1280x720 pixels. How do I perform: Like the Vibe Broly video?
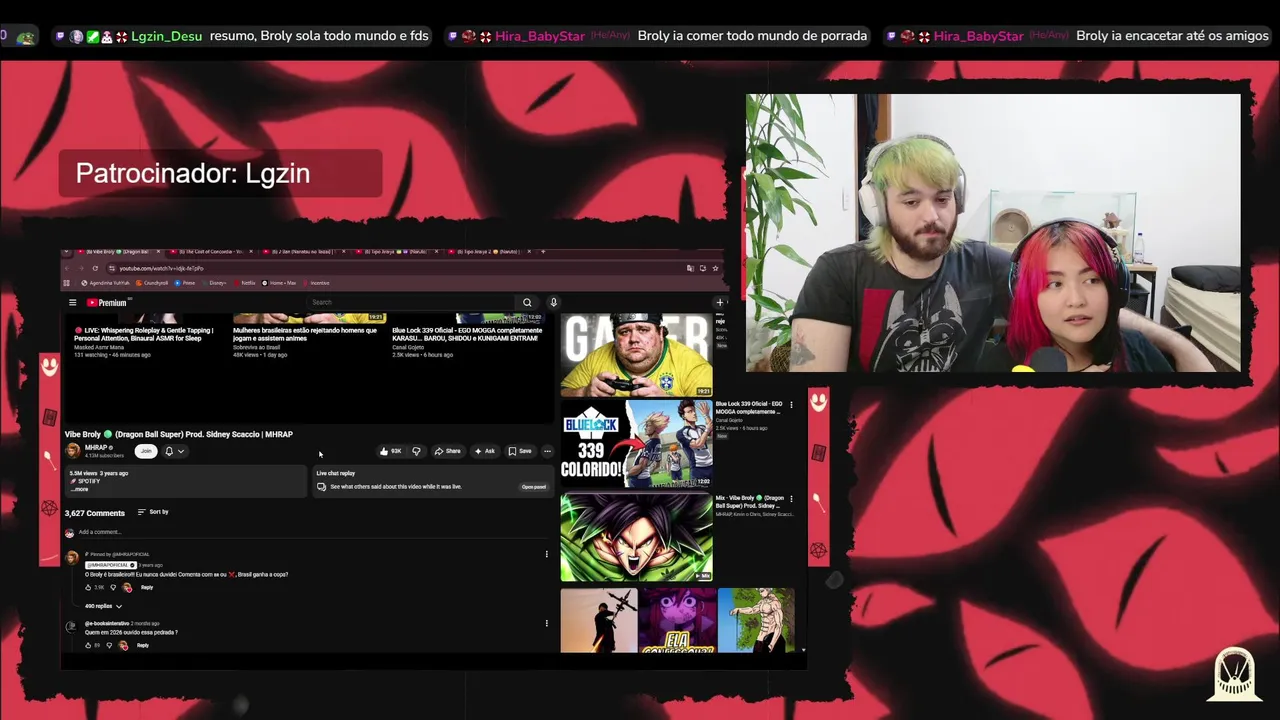tap(390, 451)
